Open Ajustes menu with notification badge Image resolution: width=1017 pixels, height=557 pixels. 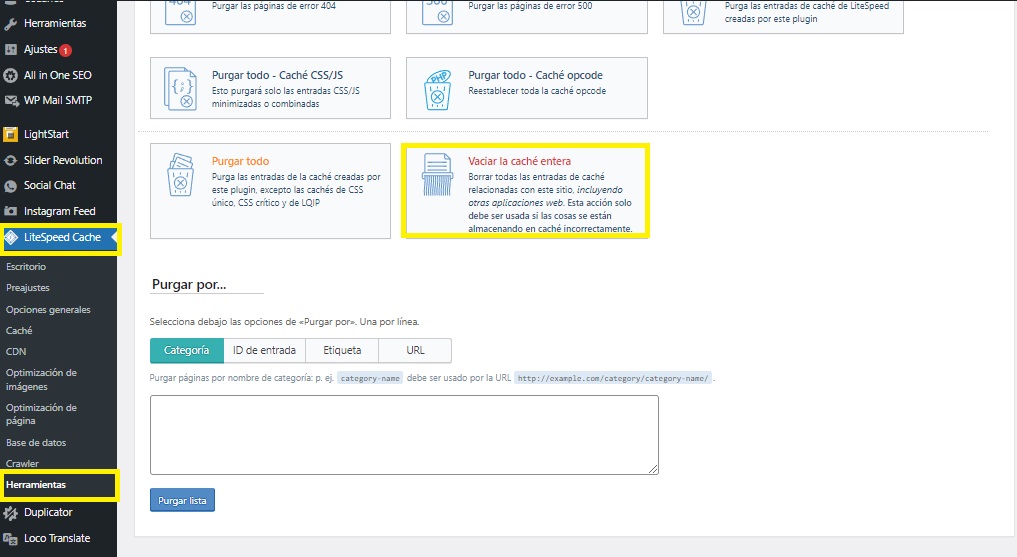(40, 49)
